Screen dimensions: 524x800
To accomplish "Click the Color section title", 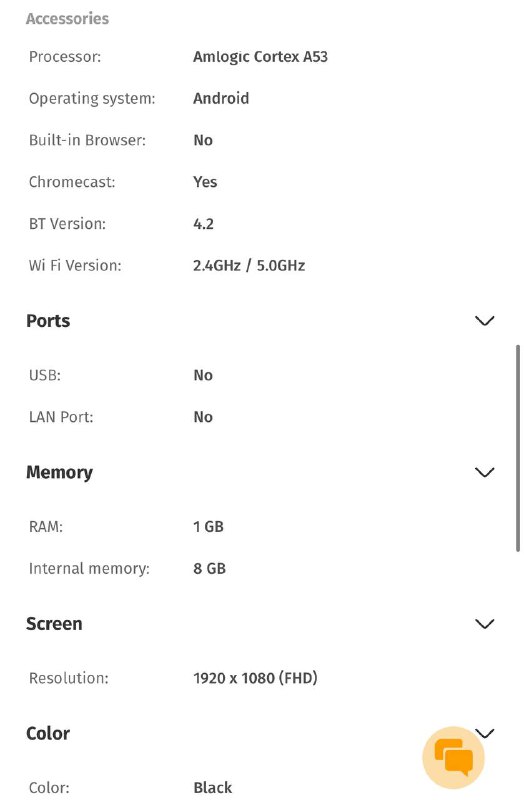I will point(48,733).
